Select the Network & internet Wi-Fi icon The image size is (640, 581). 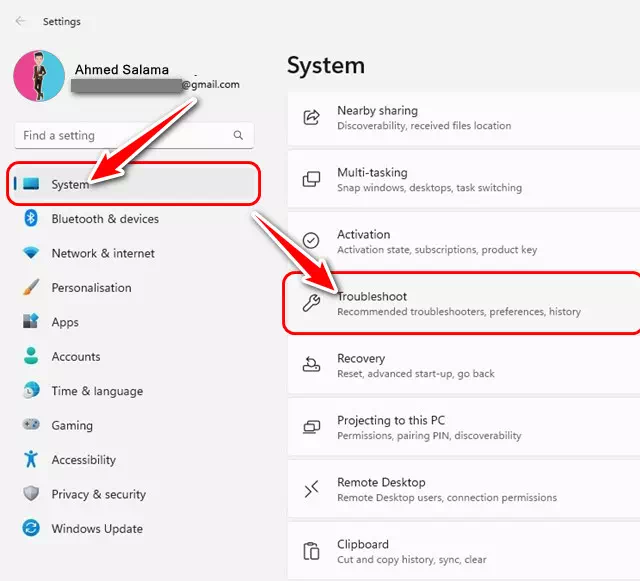pyautogui.click(x=31, y=253)
